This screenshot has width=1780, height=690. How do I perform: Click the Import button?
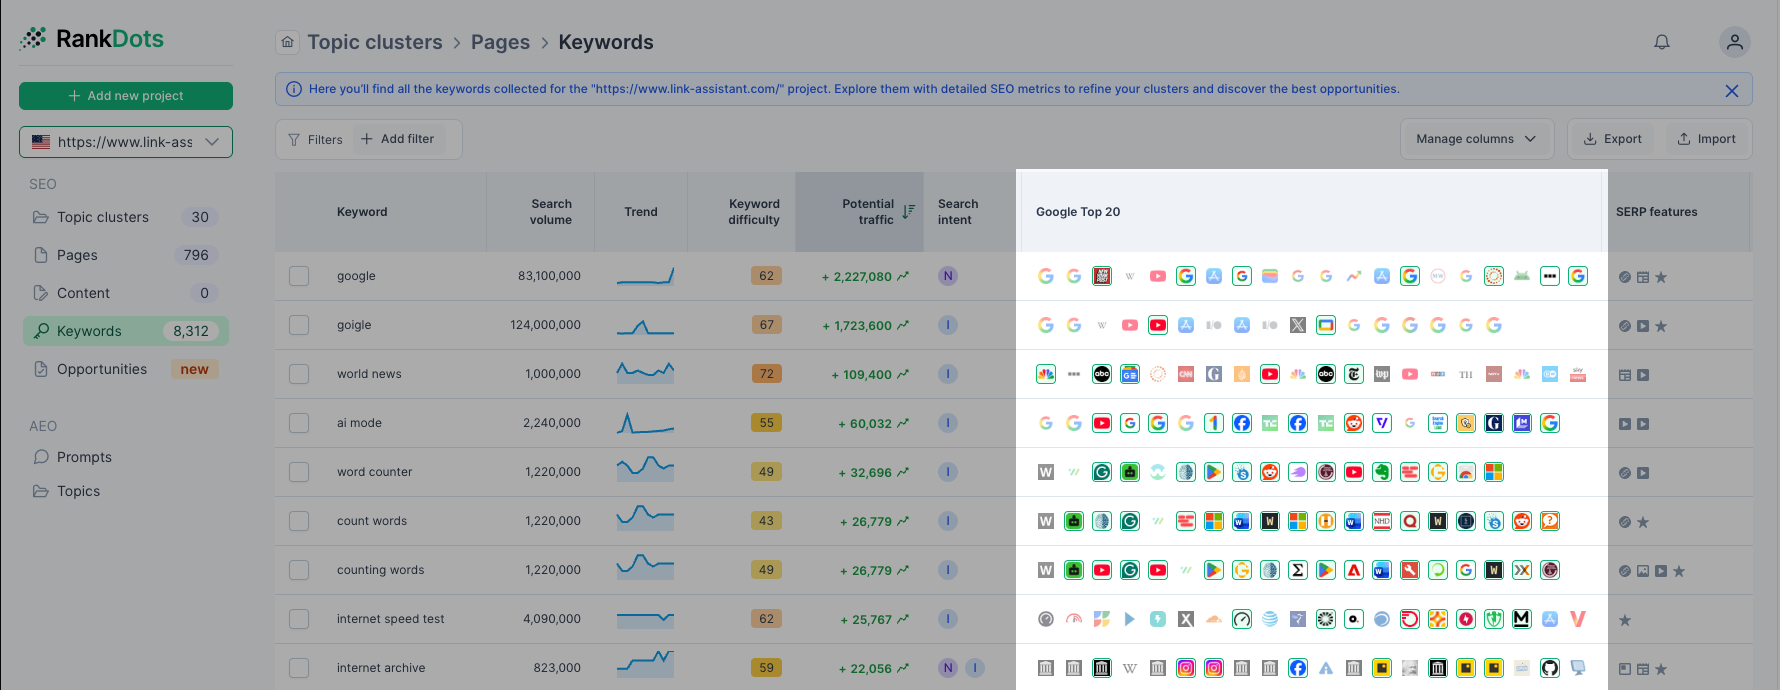click(1706, 139)
